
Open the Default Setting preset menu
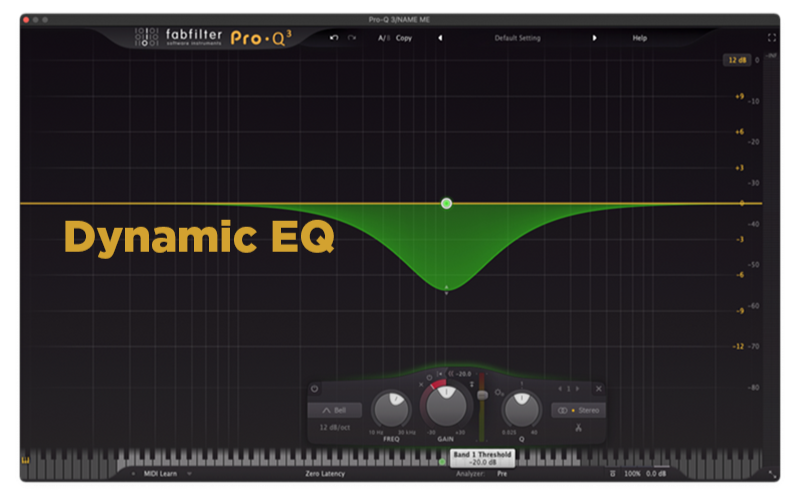pos(517,38)
